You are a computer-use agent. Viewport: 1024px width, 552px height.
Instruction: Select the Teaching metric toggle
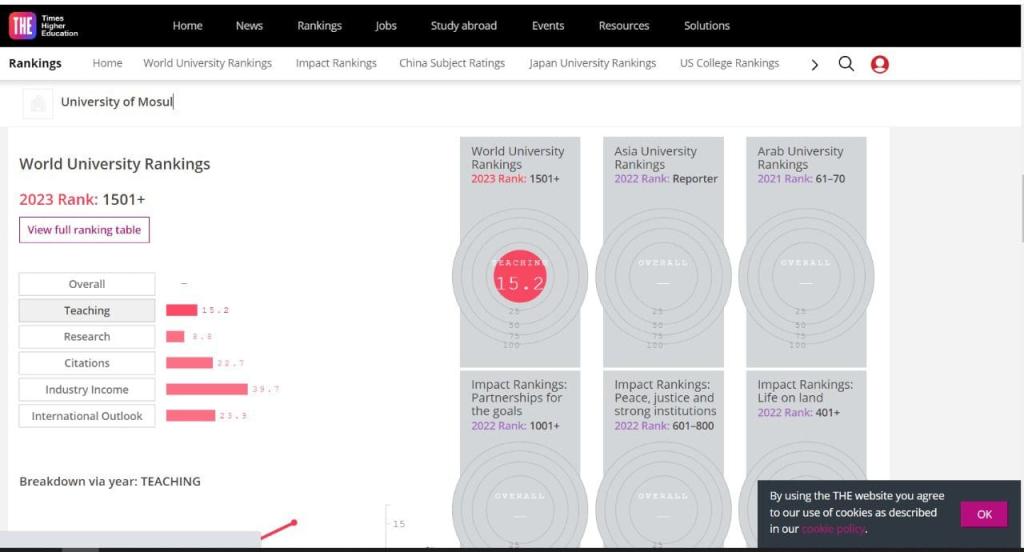87,311
